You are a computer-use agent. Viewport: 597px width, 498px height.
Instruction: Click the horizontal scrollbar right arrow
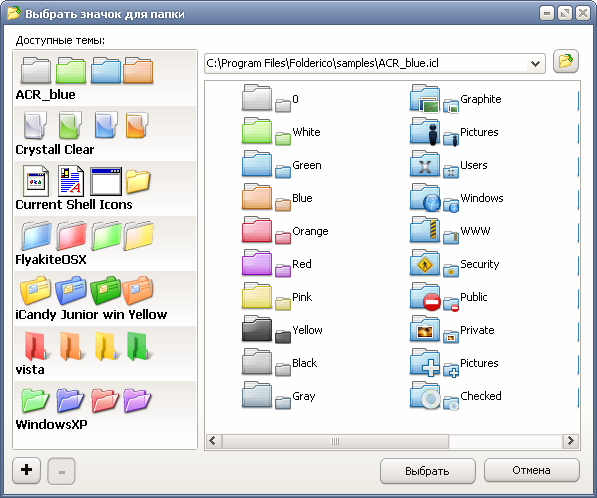tap(570, 441)
